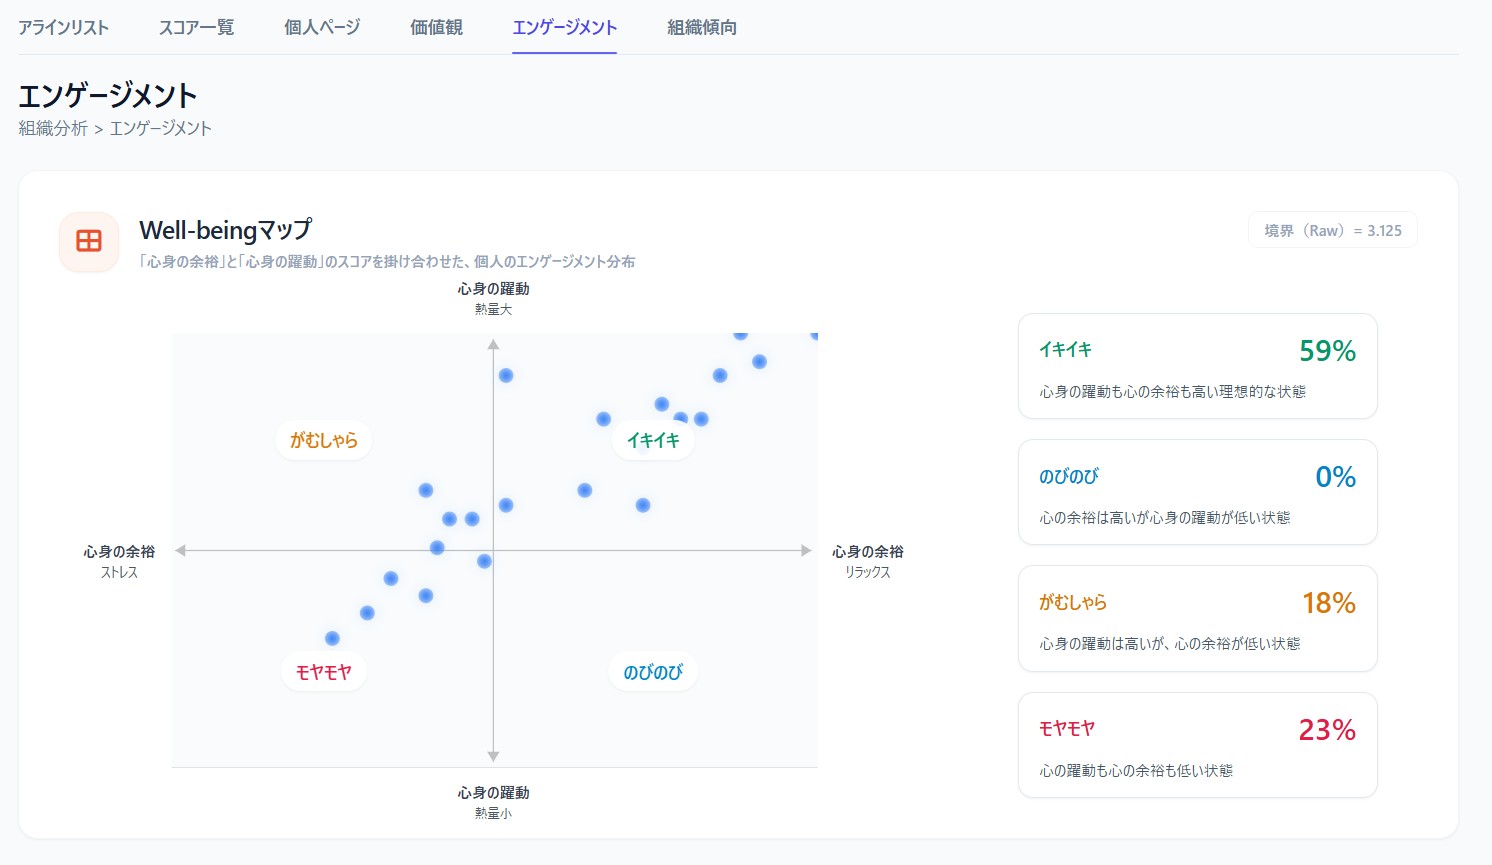Click the 熱量小 axis label
The image size is (1492, 865).
click(x=493, y=814)
